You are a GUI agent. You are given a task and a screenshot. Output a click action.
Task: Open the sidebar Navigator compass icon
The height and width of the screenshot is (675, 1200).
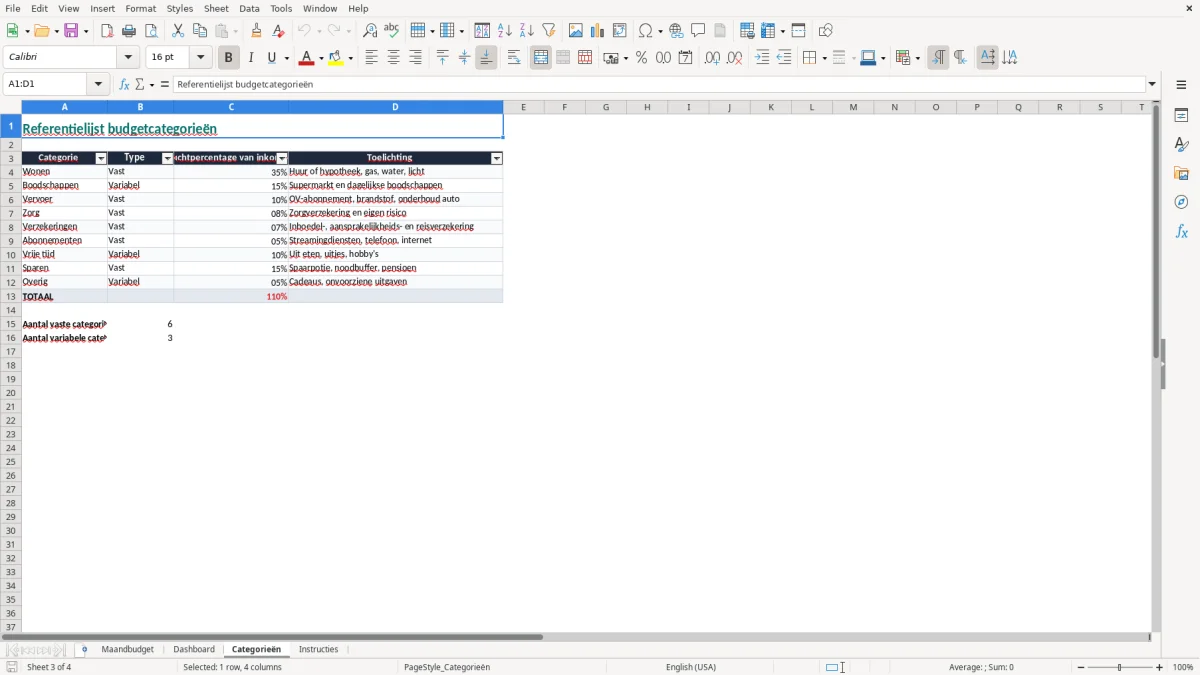[x=1181, y=202]
